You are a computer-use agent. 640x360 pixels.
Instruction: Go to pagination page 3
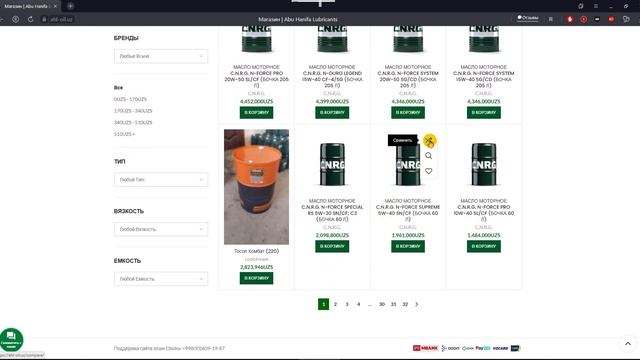(347, 304)
